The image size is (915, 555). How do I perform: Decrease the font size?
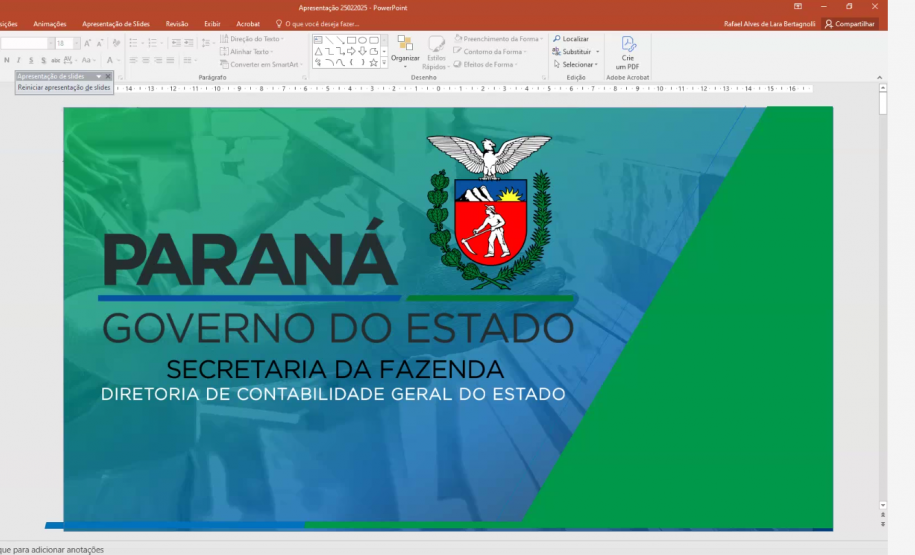[100, 43]
